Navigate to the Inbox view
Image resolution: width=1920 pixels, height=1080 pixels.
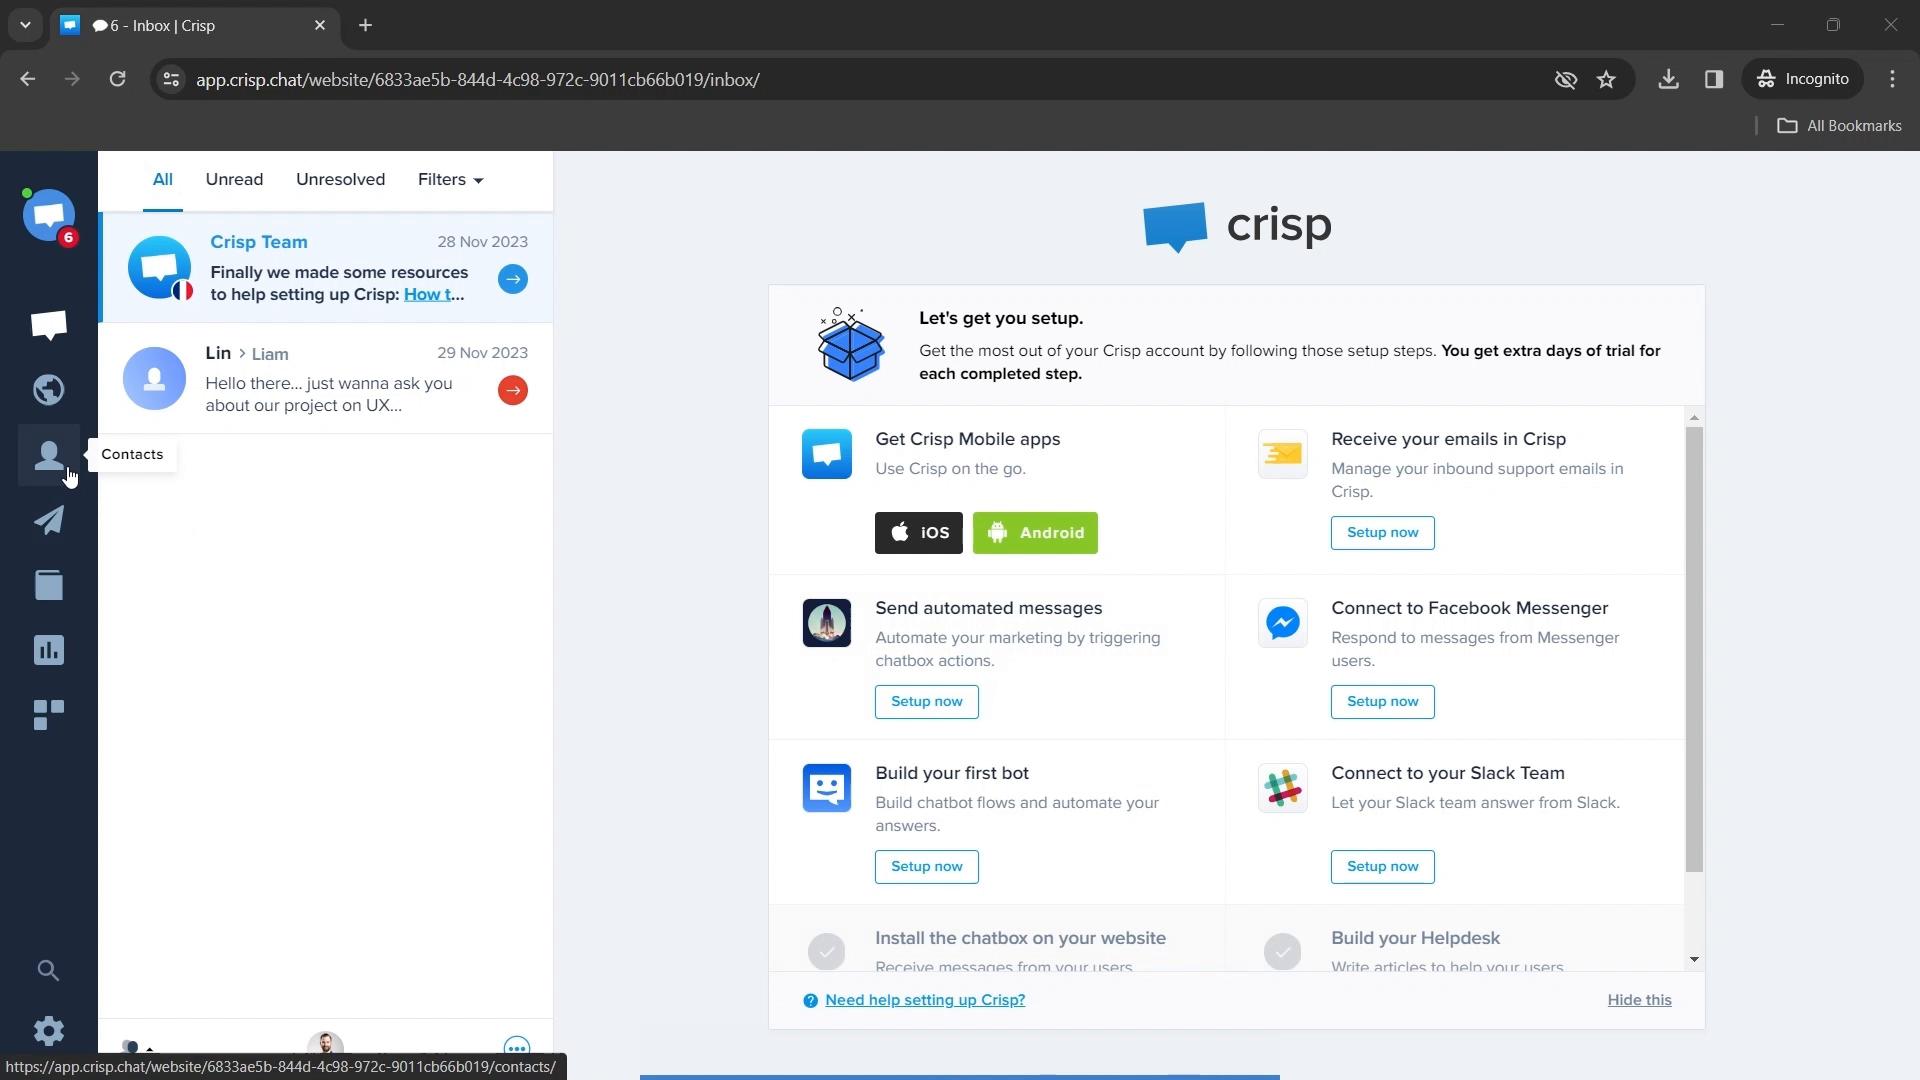click(49, 323)
